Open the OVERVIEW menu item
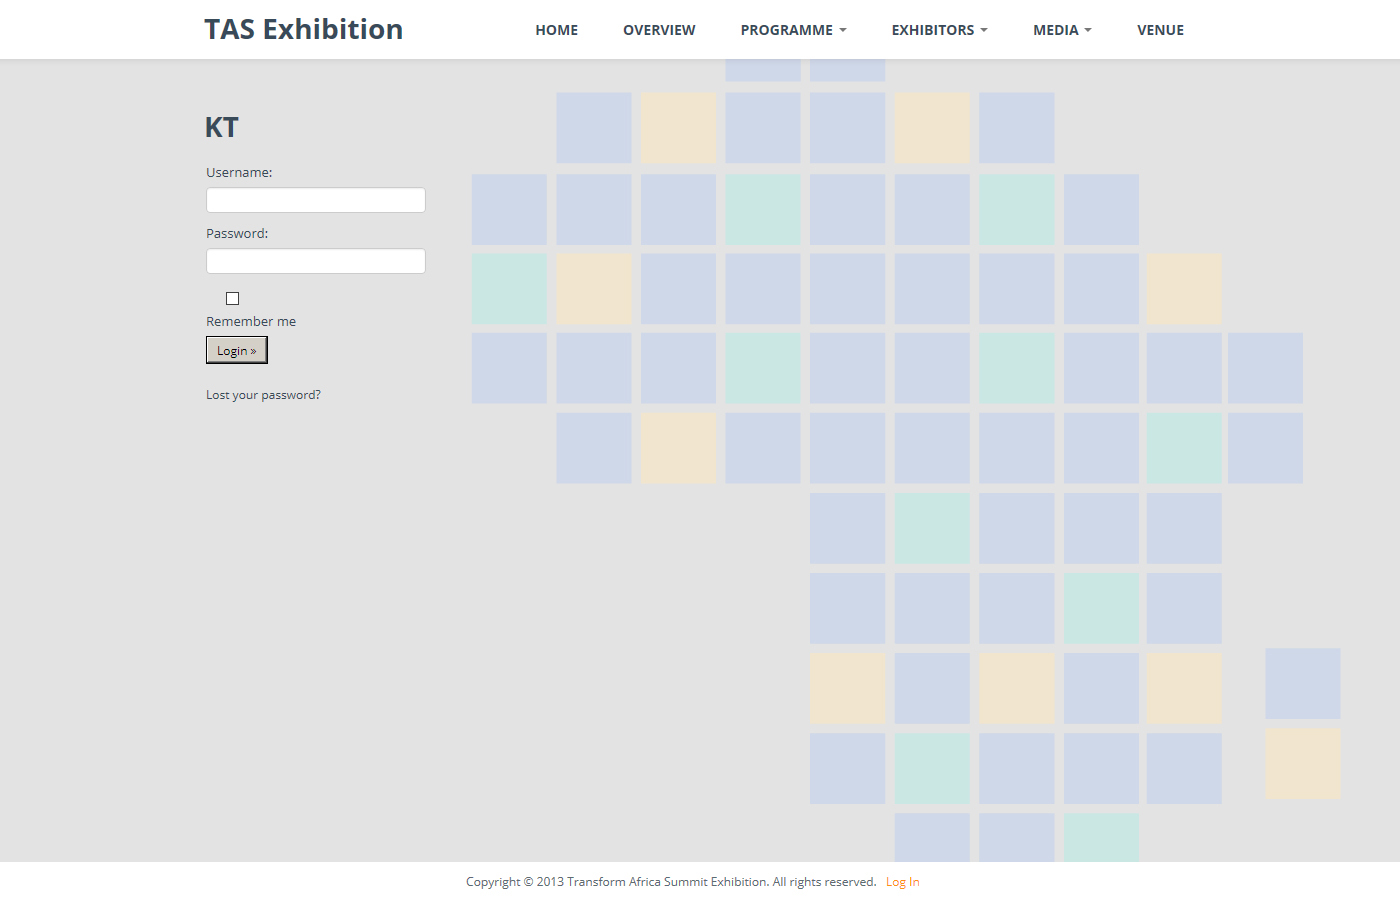 659,30
